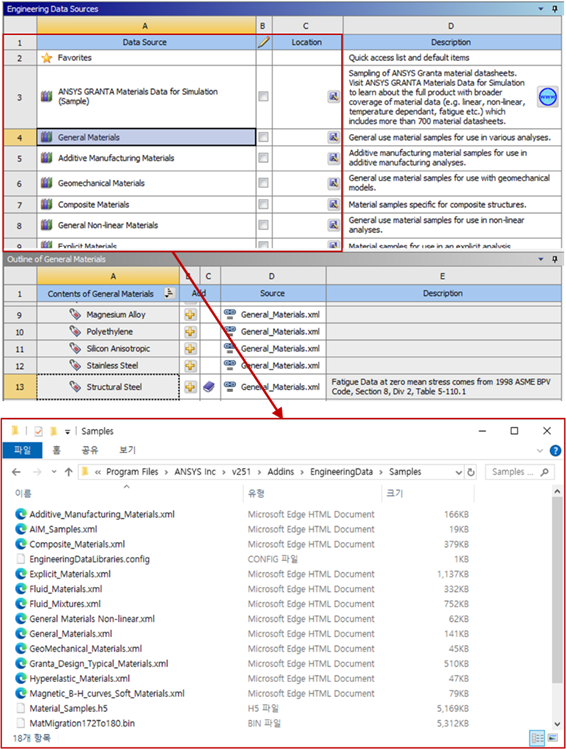Click the Explorer vertical scrollbar thumb
This screenshot has width=566, height=749.
click(x=557, y=590)
